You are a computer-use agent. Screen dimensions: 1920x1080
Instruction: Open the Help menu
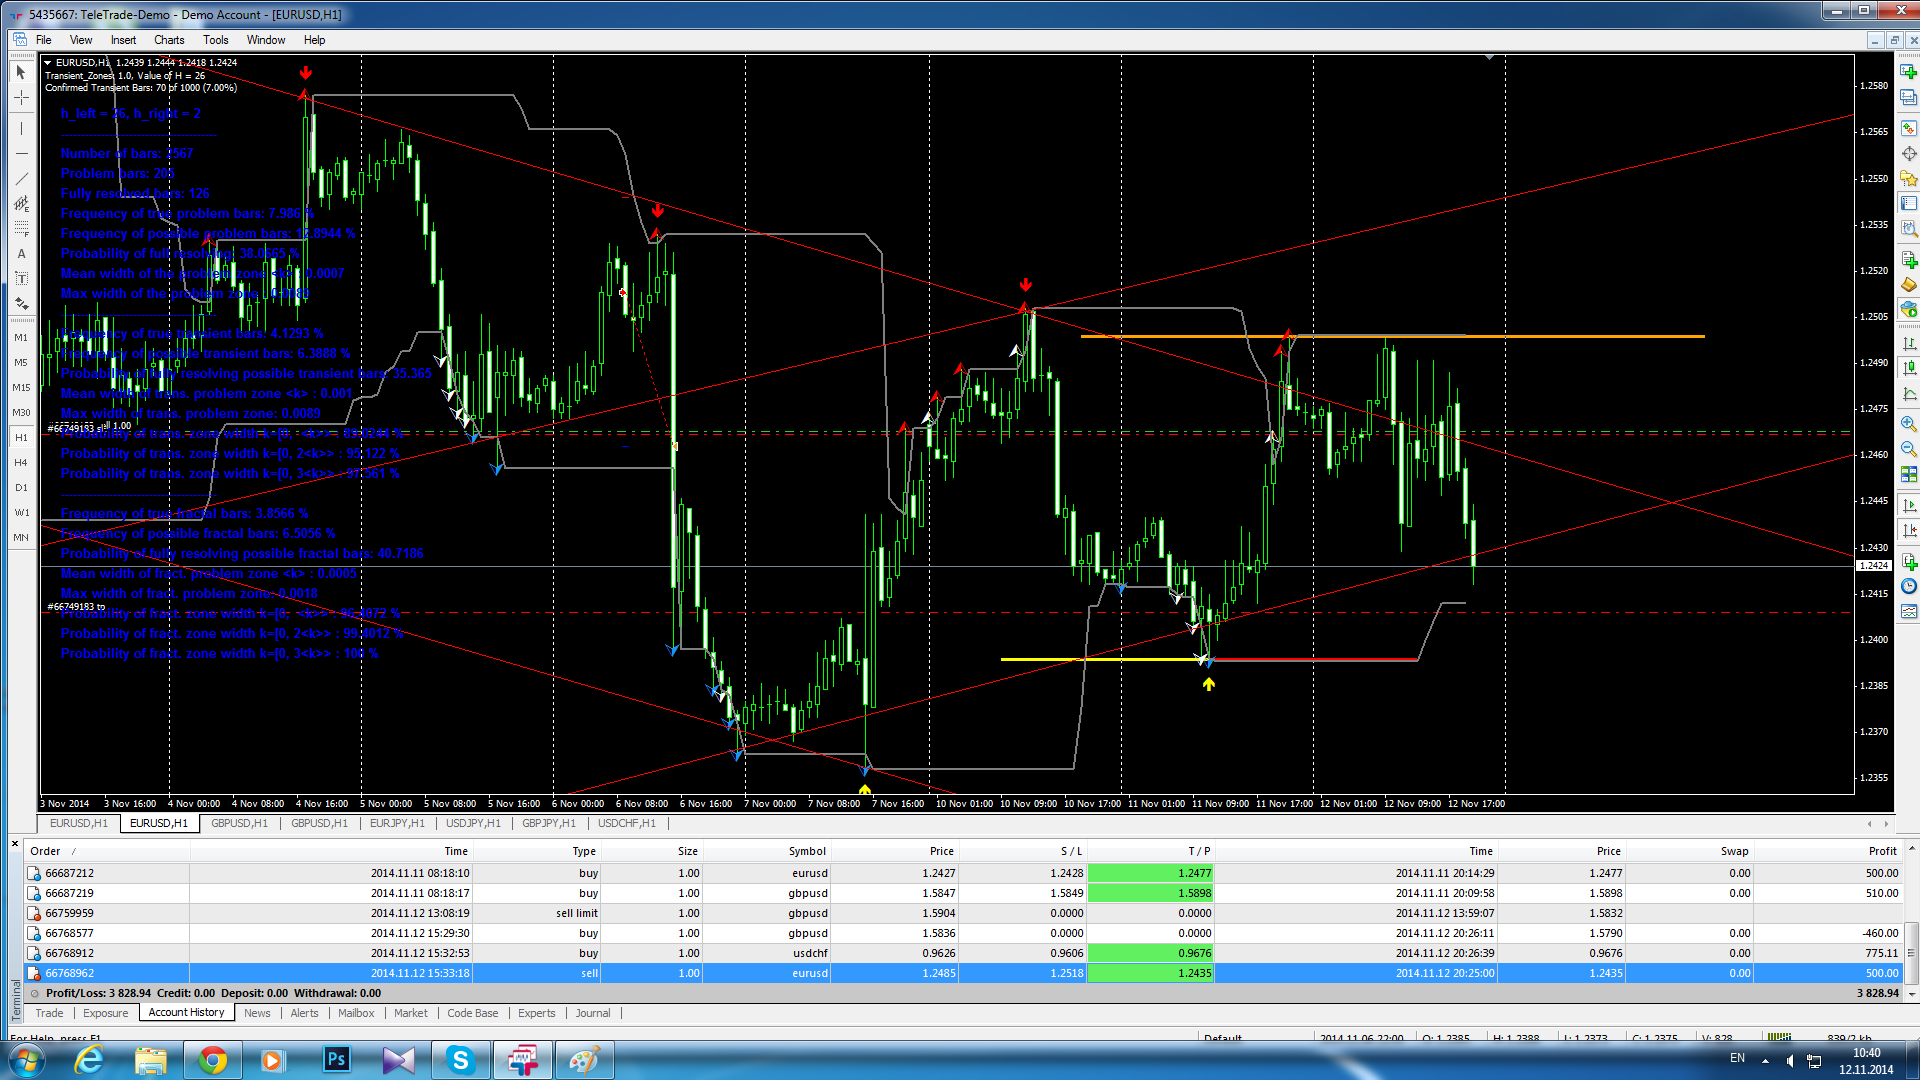coord(314,40)
